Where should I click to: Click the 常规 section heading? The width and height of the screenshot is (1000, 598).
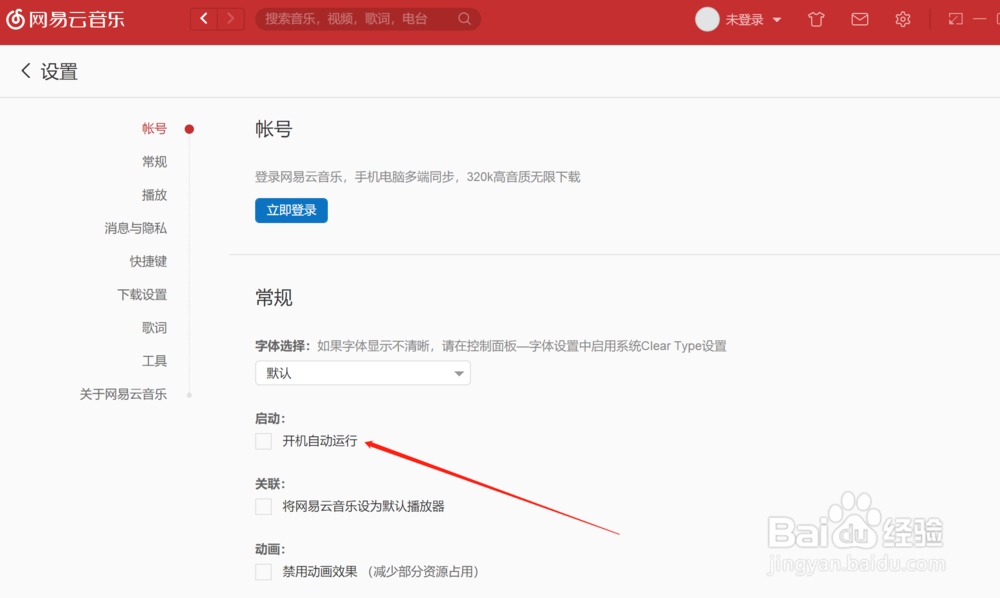point(274,297)
